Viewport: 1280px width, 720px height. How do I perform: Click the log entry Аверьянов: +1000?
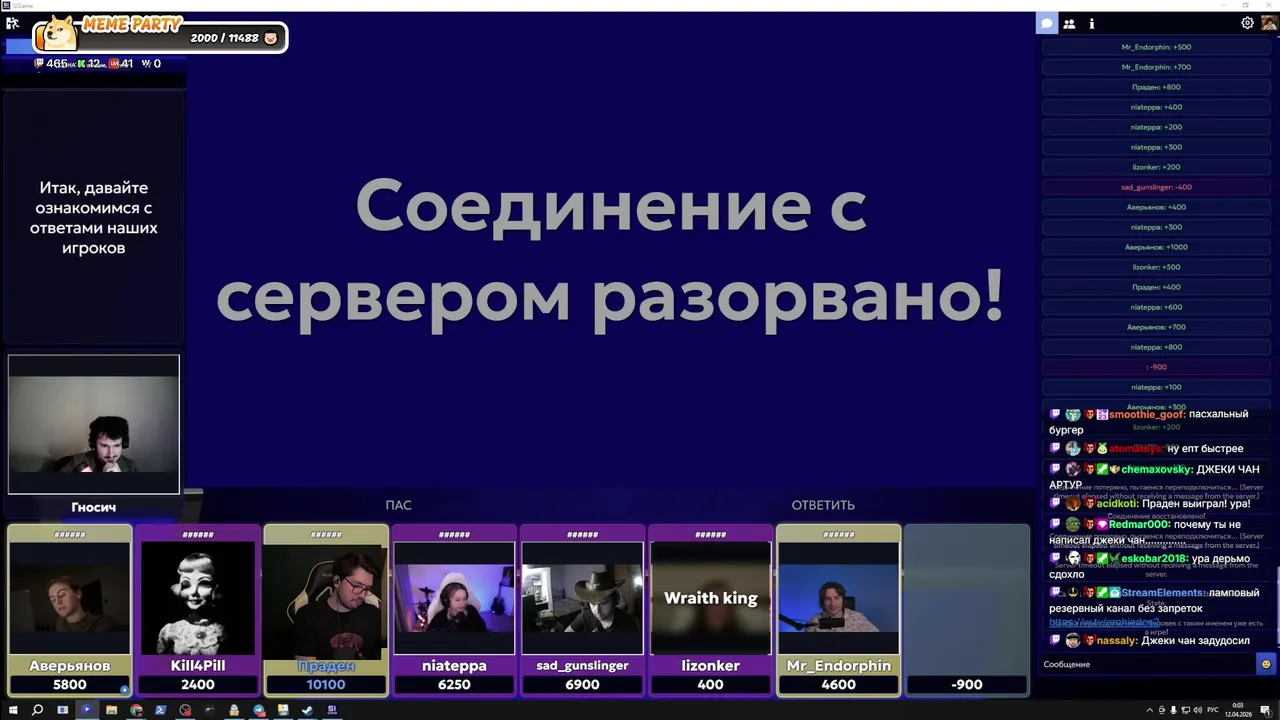(x=1156, y=247)
